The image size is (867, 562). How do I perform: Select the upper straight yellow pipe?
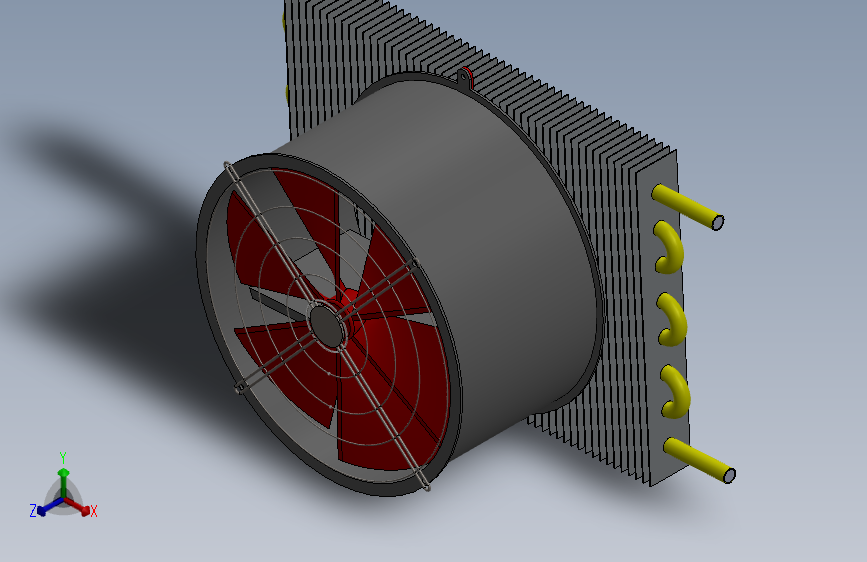(x=688, y=207)
